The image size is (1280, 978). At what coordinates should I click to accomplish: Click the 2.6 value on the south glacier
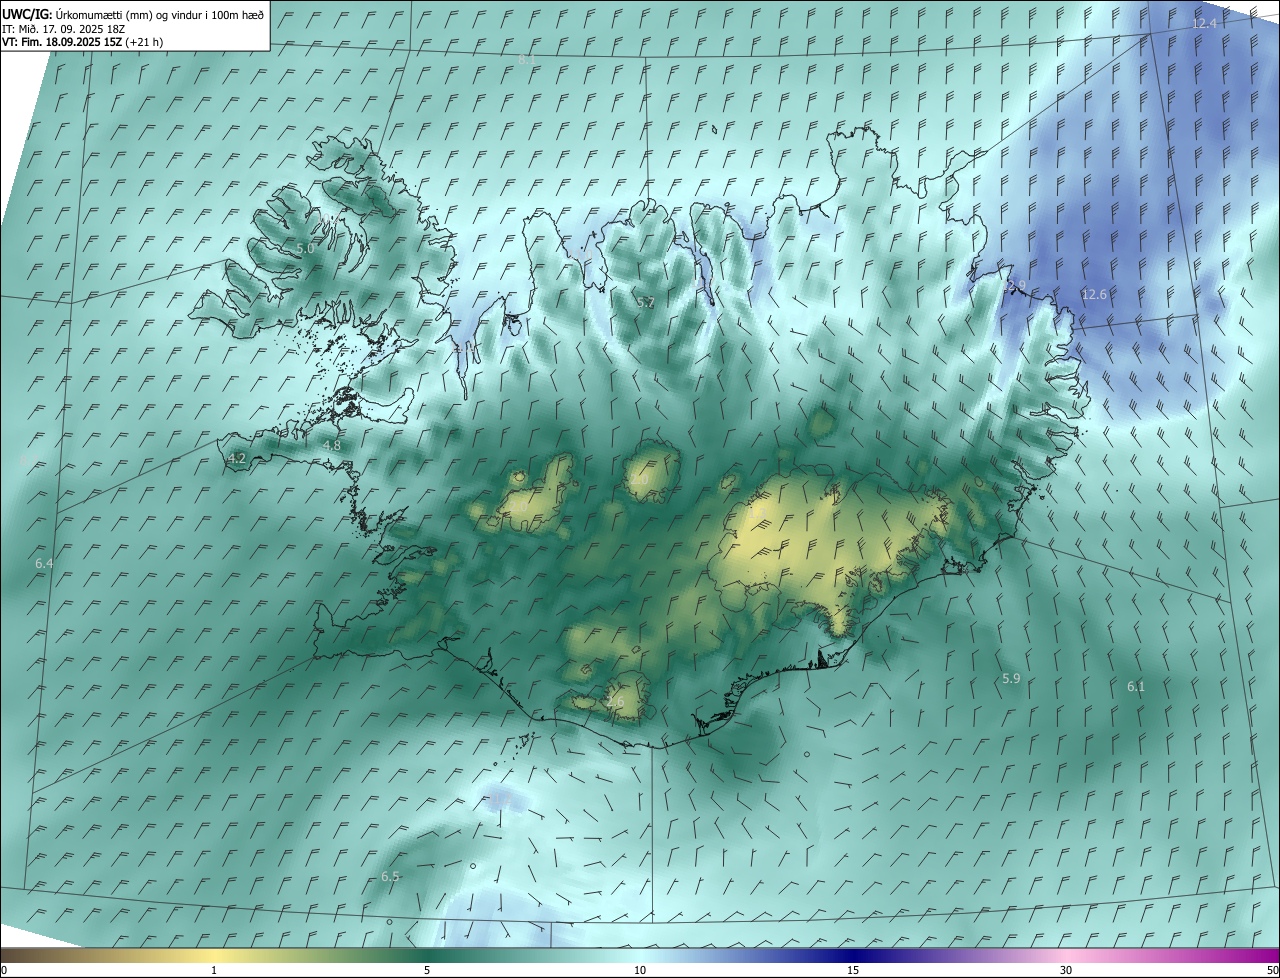[615, 702]
